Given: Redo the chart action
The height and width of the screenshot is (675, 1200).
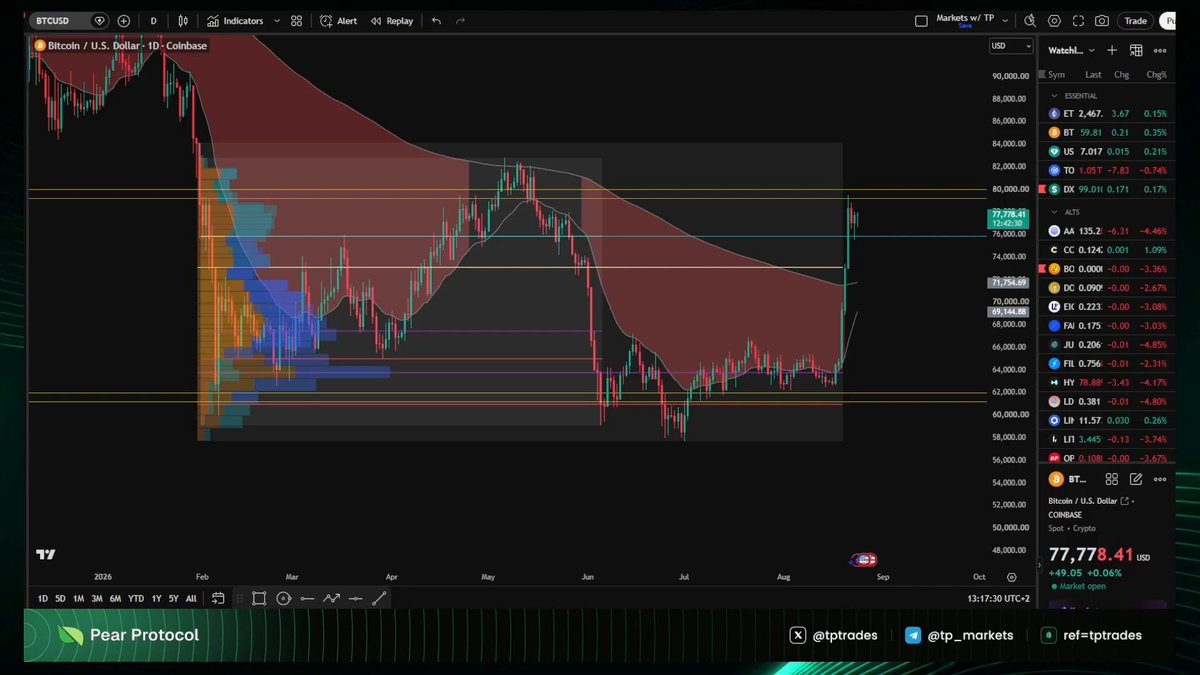Looking at the screenshot, I should pos(461,20).
